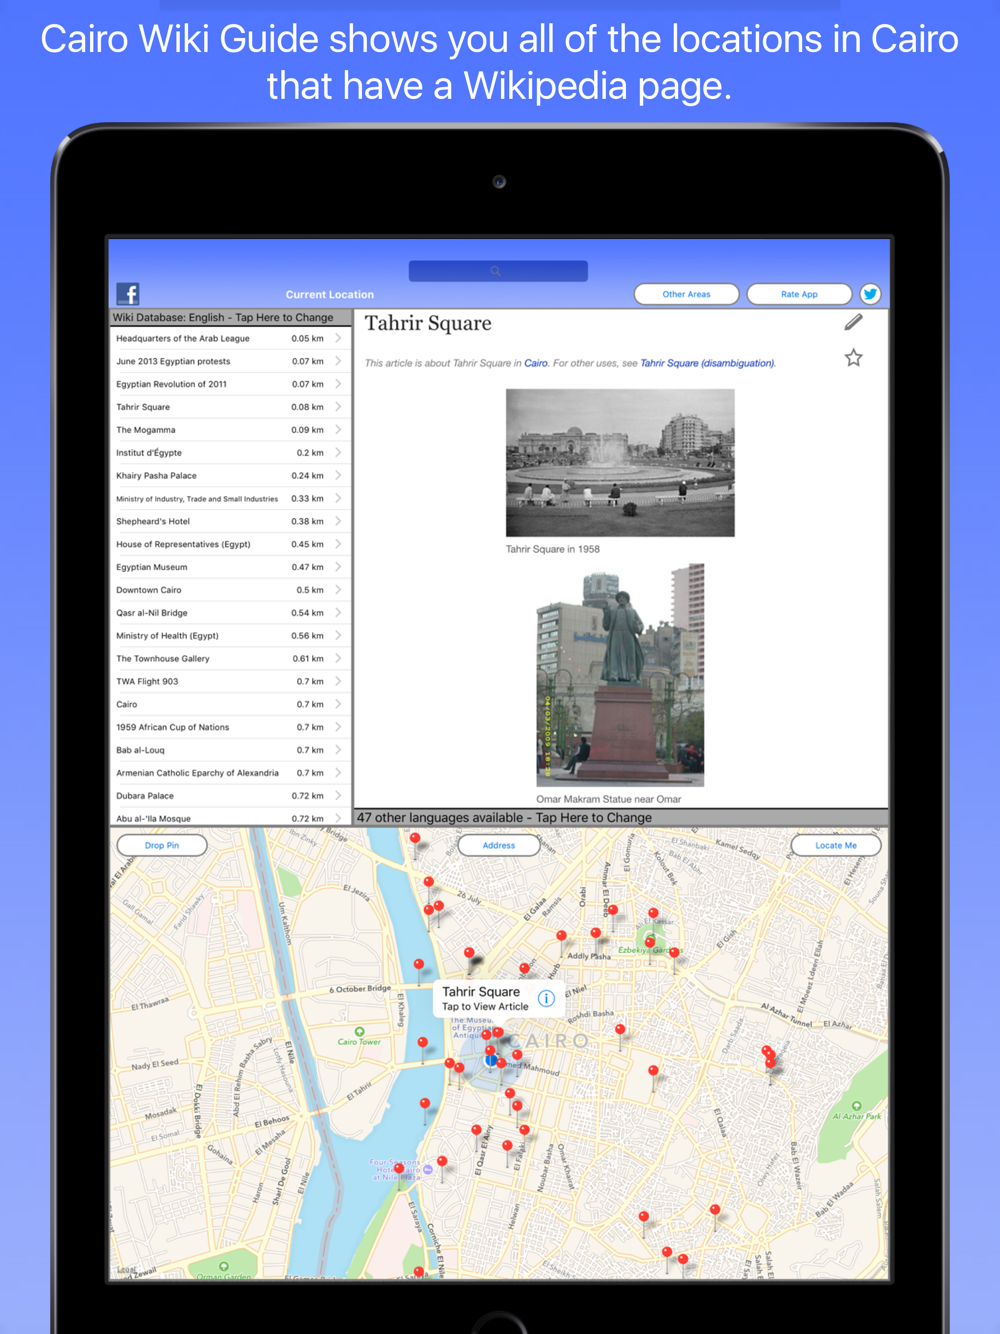Tap Tahrir Square map callout bubble
This screenshot has width=1000, height=1334.
click(x=498, y=998)
